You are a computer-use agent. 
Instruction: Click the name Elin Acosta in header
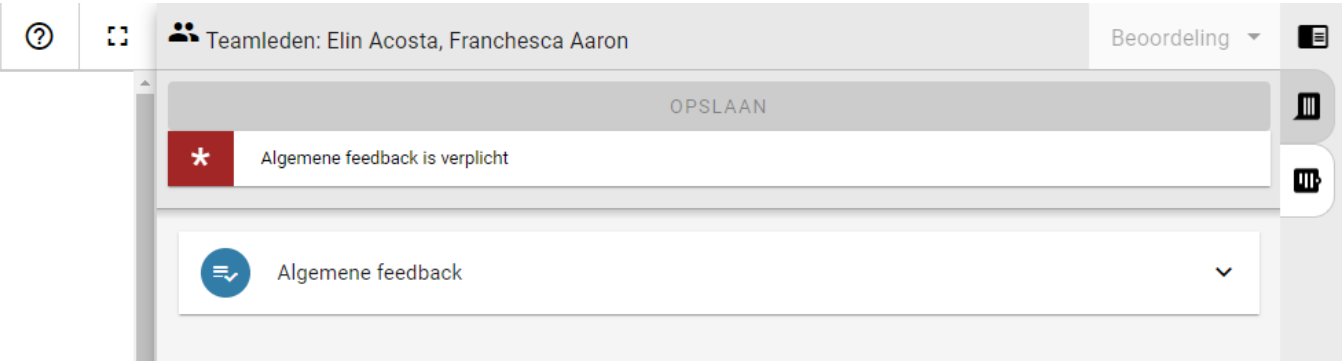click(x=383, y=41)
